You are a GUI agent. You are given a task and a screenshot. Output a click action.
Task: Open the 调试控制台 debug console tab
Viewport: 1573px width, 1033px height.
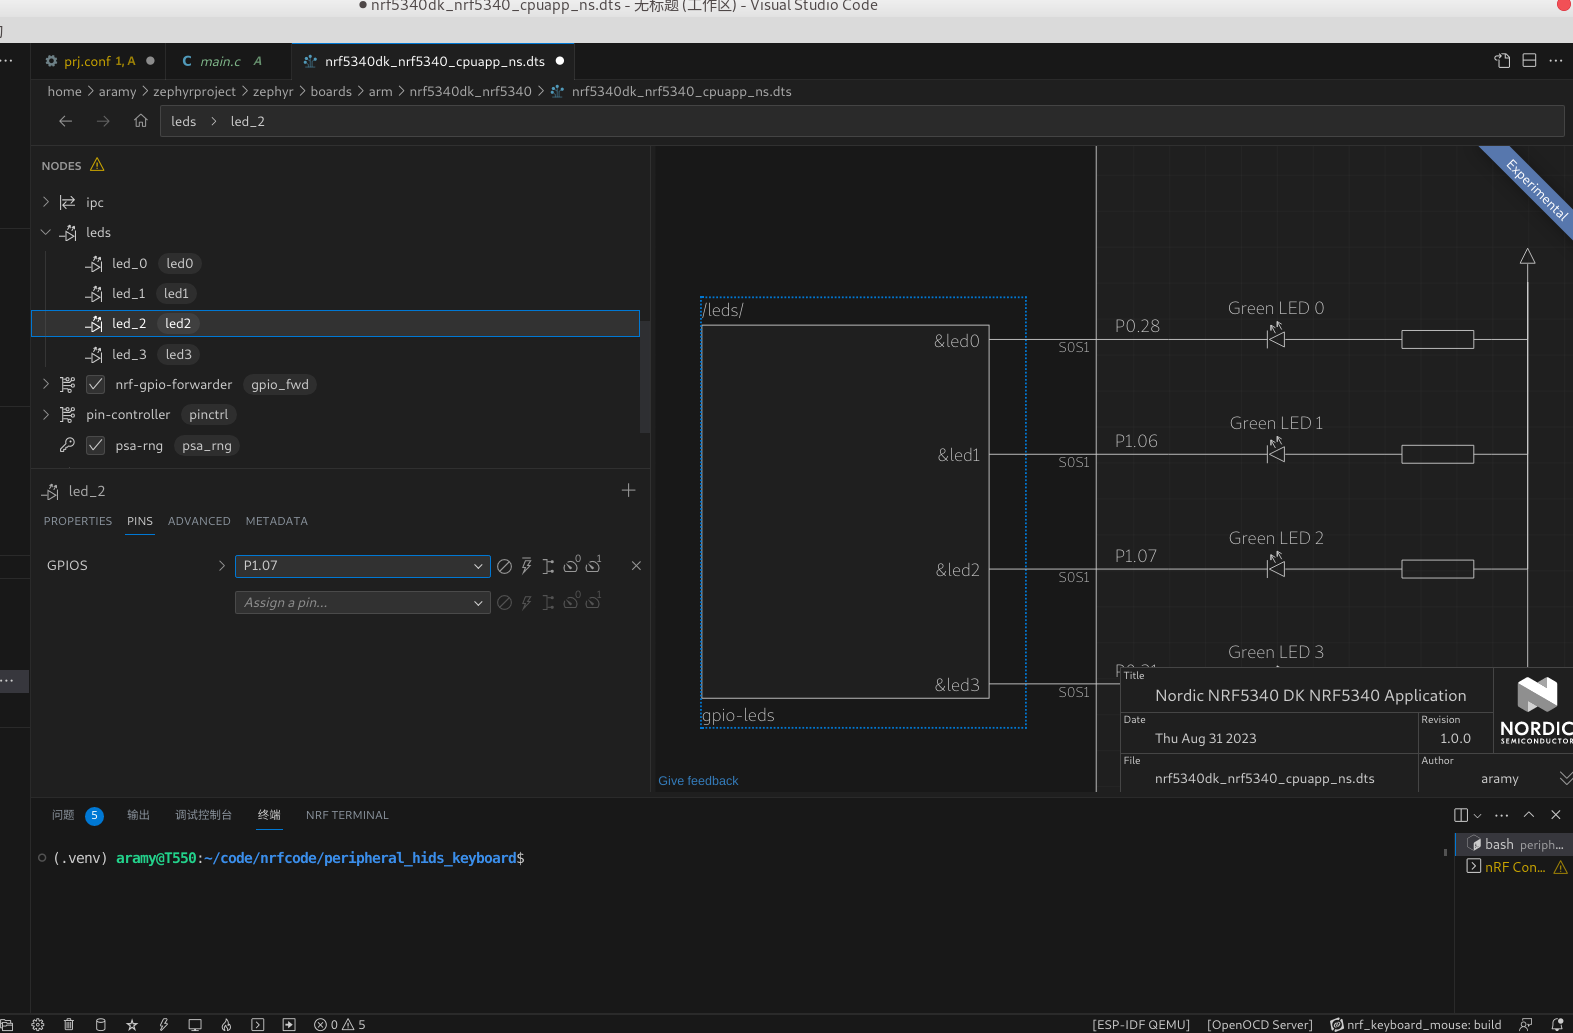click(x=203, y=815)
